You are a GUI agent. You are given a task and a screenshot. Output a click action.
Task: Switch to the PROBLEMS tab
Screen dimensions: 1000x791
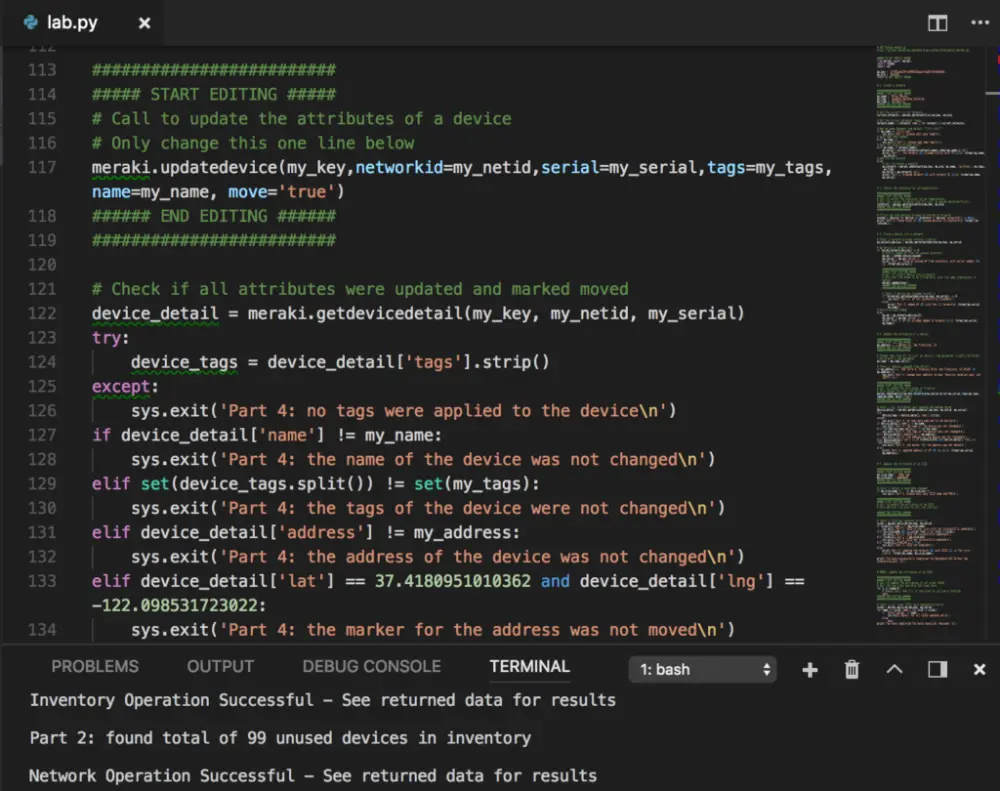[95, 666]
